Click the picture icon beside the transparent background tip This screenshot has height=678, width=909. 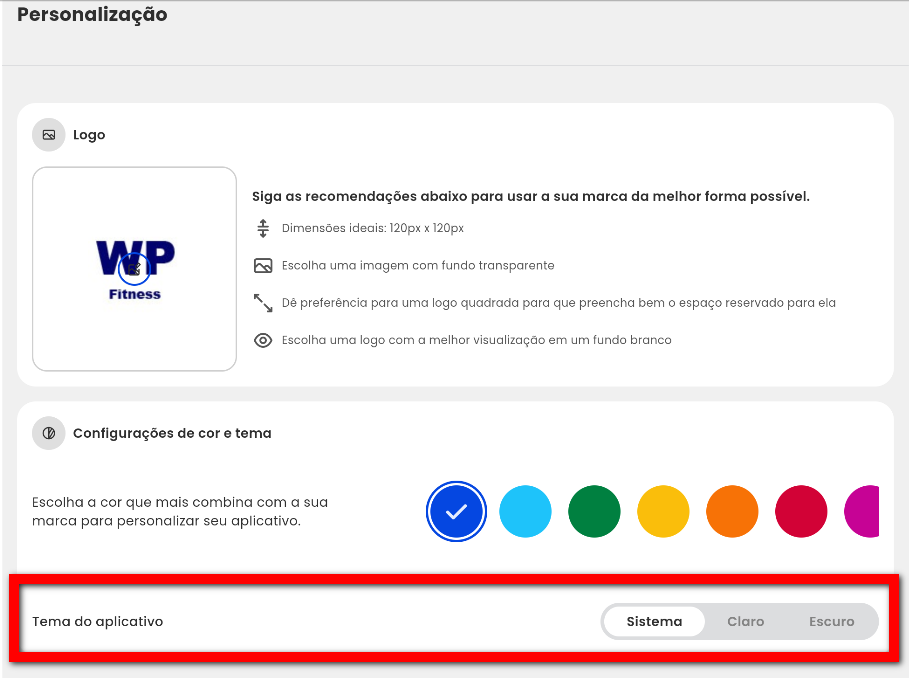[263, 266]
